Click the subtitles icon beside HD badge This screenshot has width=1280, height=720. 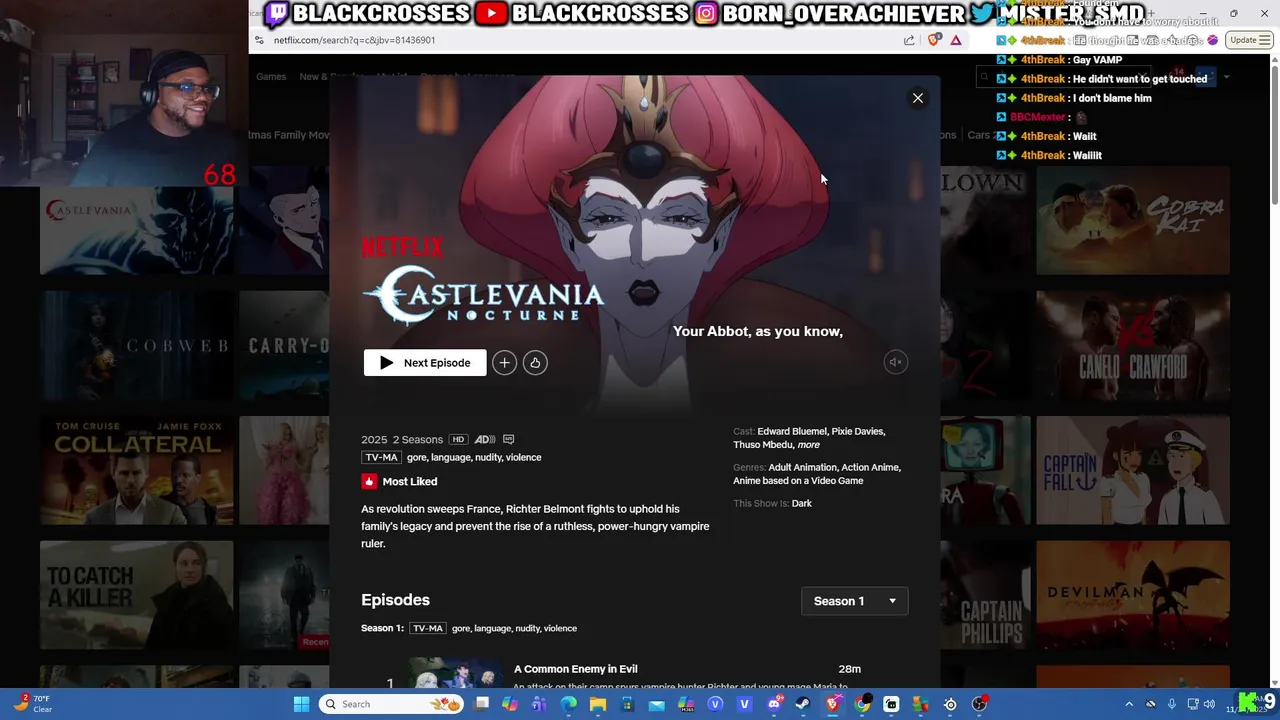[508, 439]
